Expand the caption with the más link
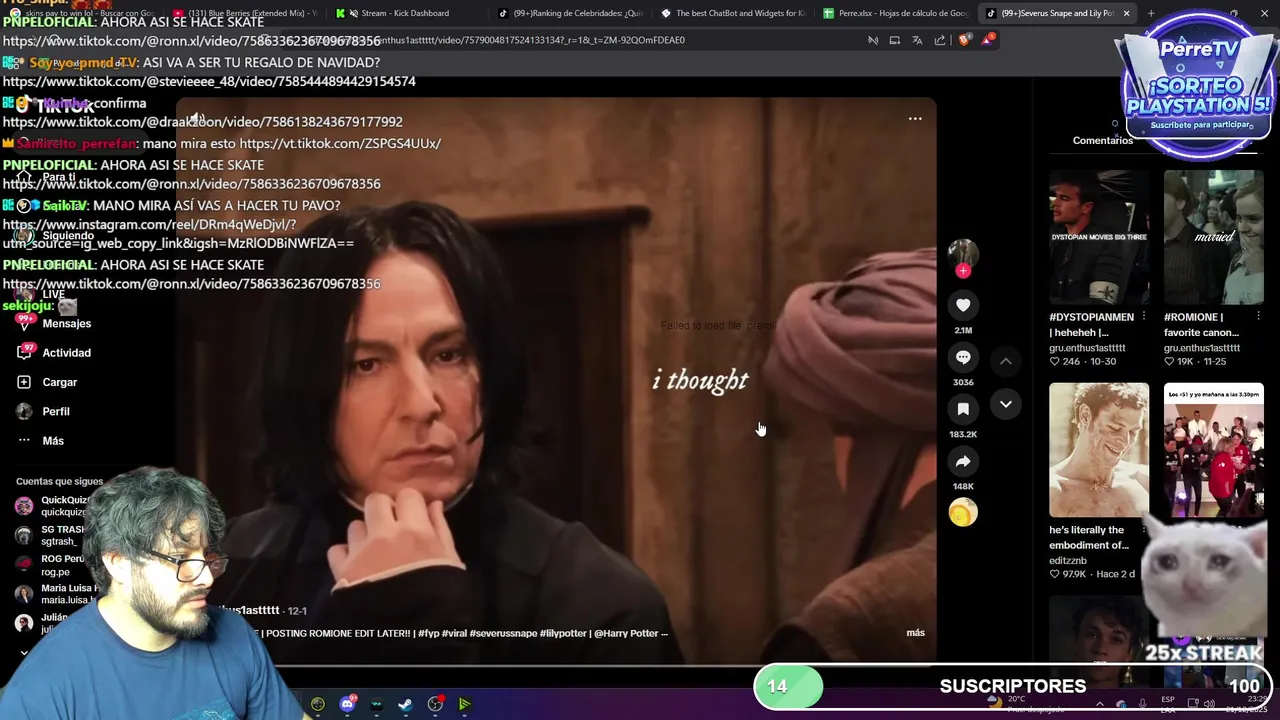1280x720 pixels. (x=915, y=633)
